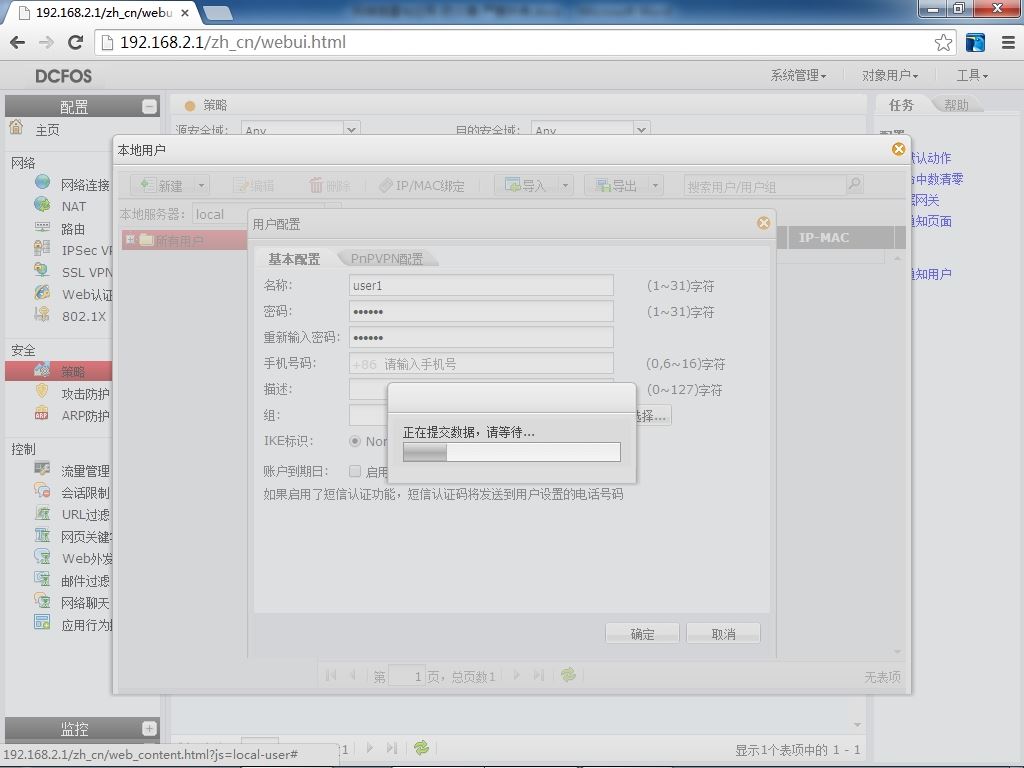1024x768 pixels.
Task: Open 导出 dropdown arrow
Action: (x=655, y=186)
